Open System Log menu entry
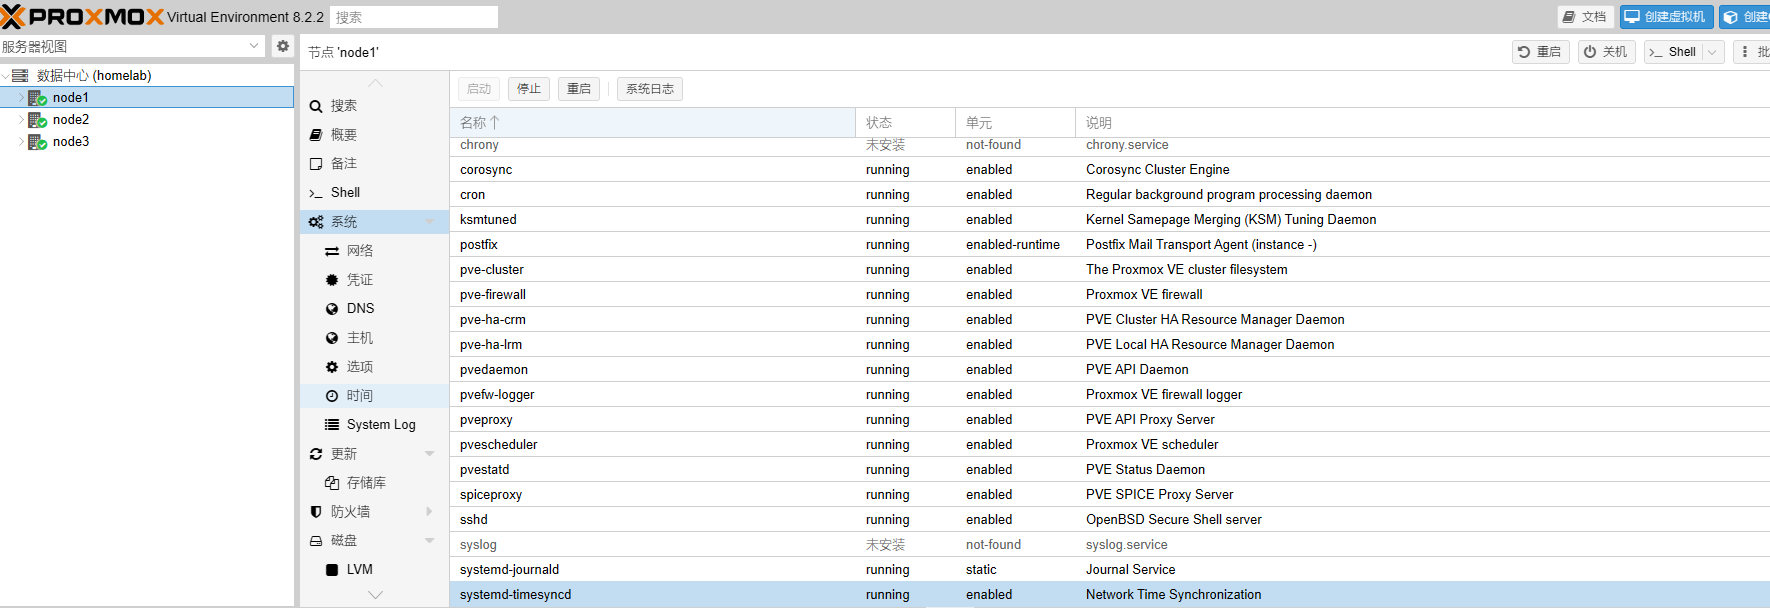Viewport: 1770px width, 608px height. (x=380, y=424)
